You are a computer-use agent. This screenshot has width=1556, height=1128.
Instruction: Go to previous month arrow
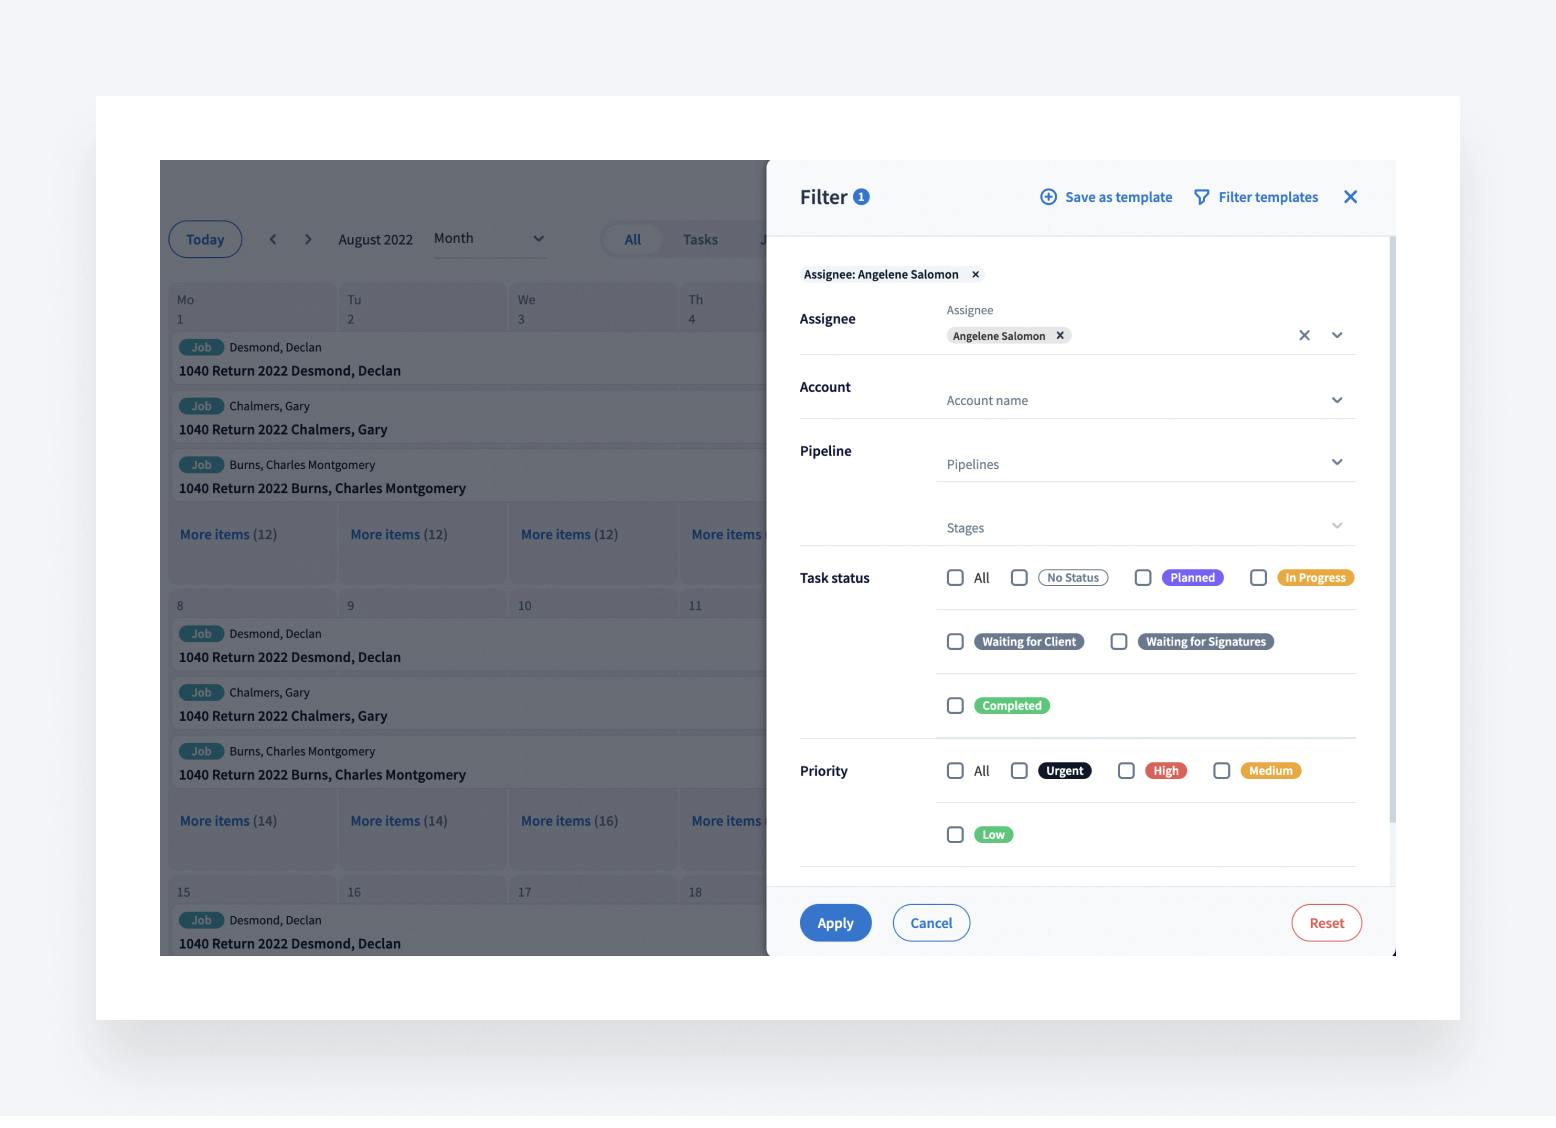(x=273, y=239)
